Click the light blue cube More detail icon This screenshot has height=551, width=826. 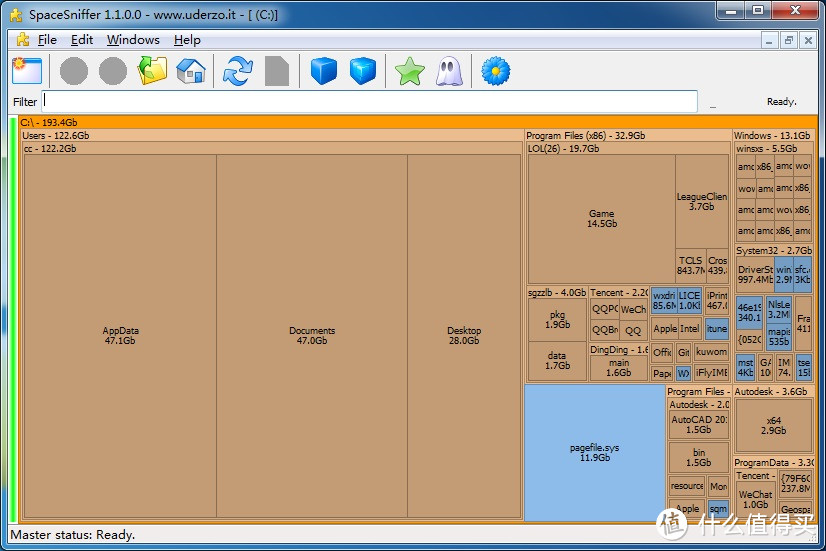coord(363,71)
